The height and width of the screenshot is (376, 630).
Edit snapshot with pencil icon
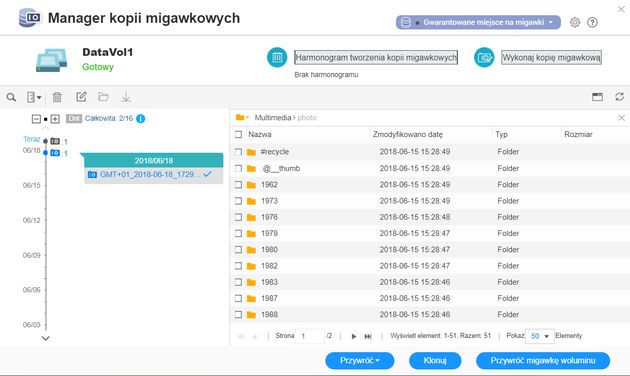click(81, 97)
